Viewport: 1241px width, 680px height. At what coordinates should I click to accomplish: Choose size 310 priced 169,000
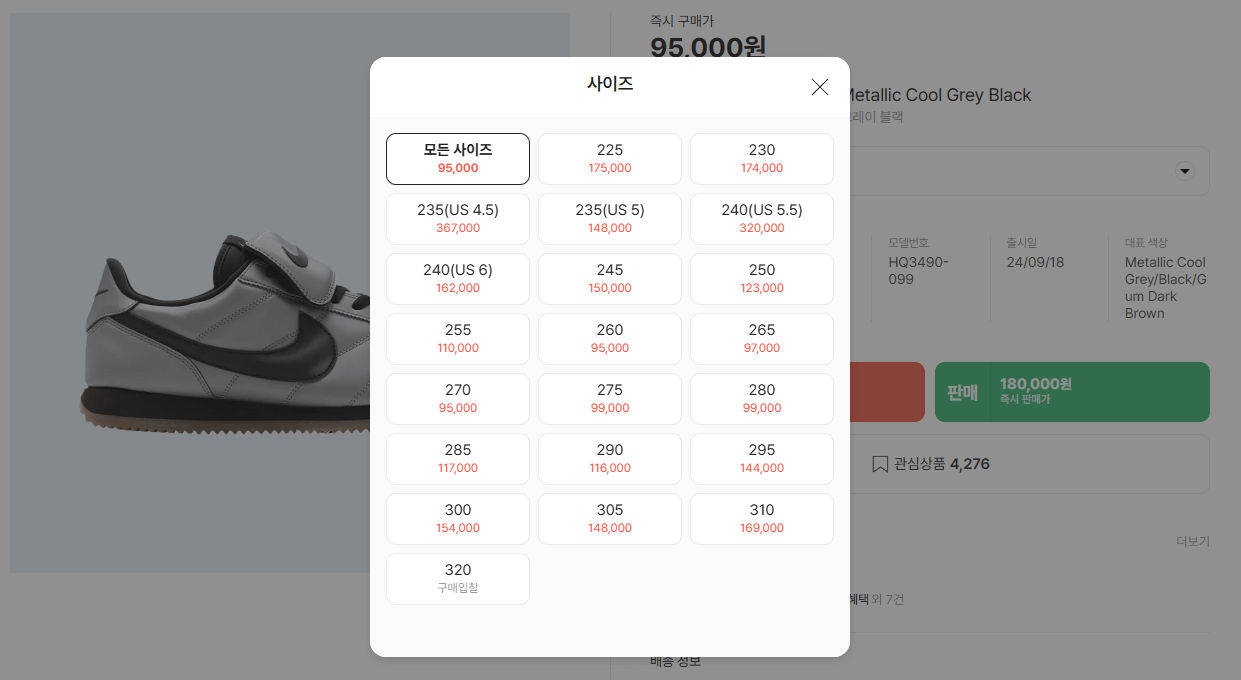(762, 519)
